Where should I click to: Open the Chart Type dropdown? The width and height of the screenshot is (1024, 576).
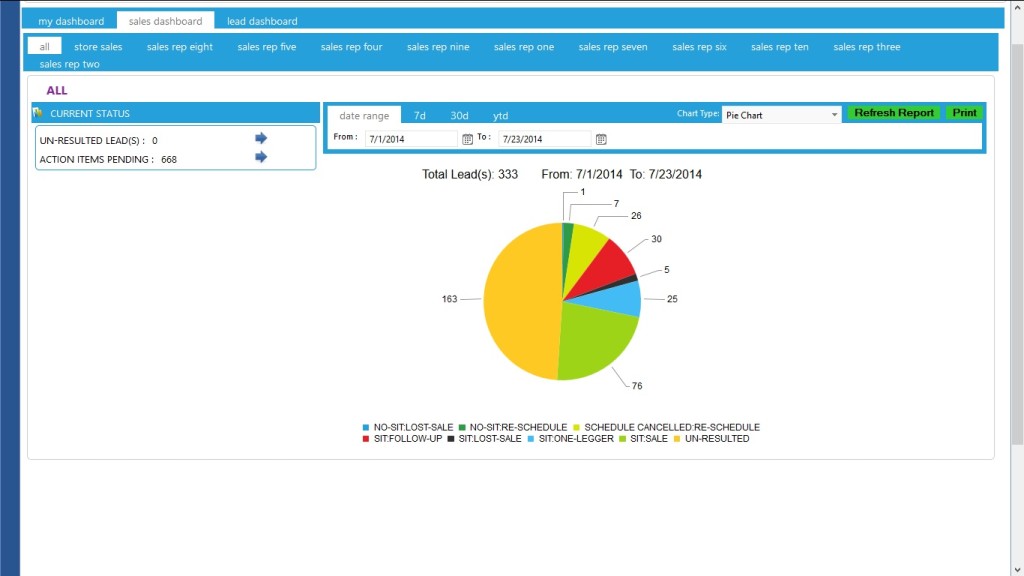coord(781,115)
